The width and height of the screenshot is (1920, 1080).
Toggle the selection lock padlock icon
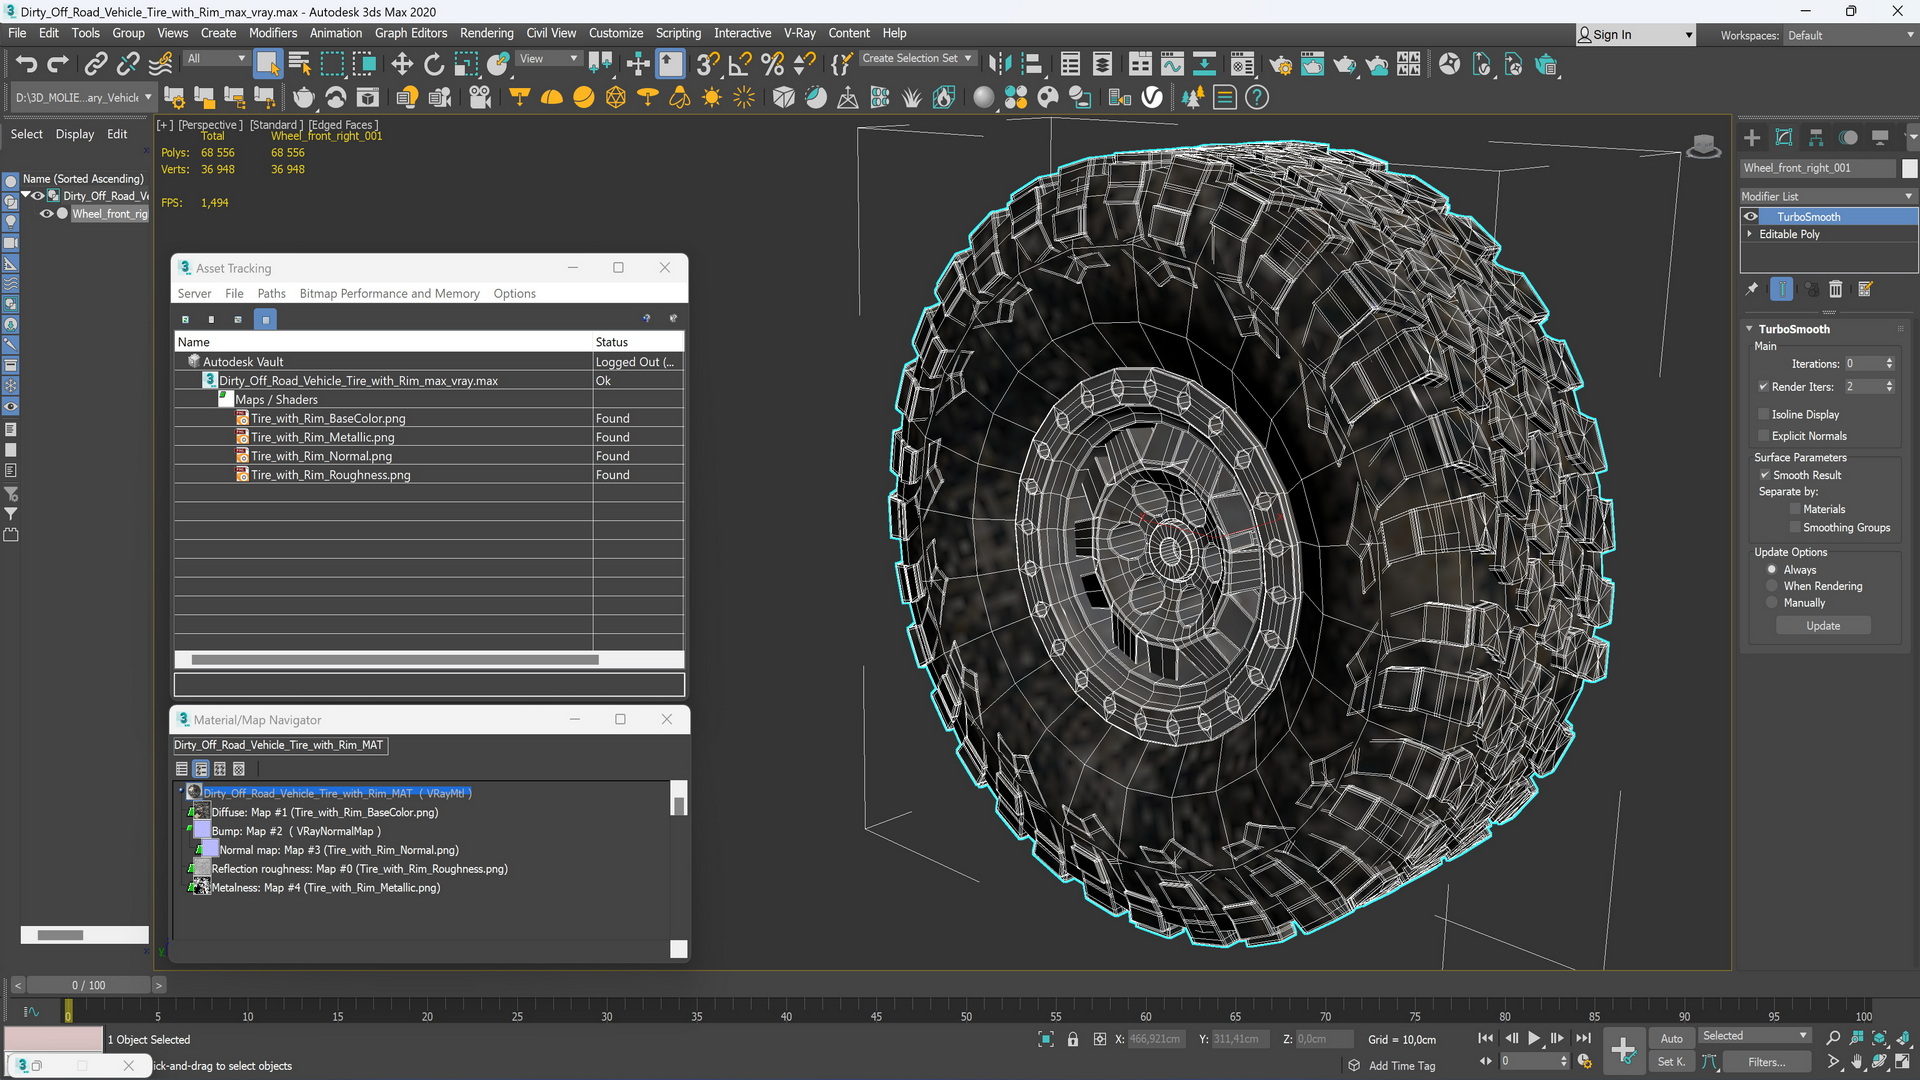(x=1072, y=1039)
